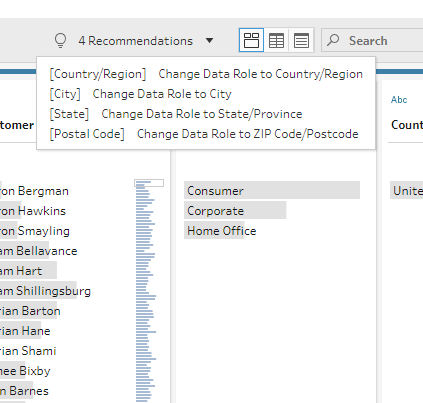Viewport: 423px width, 403px height.
Task: Switch to profile pane view icon
Action: (251, 40)
